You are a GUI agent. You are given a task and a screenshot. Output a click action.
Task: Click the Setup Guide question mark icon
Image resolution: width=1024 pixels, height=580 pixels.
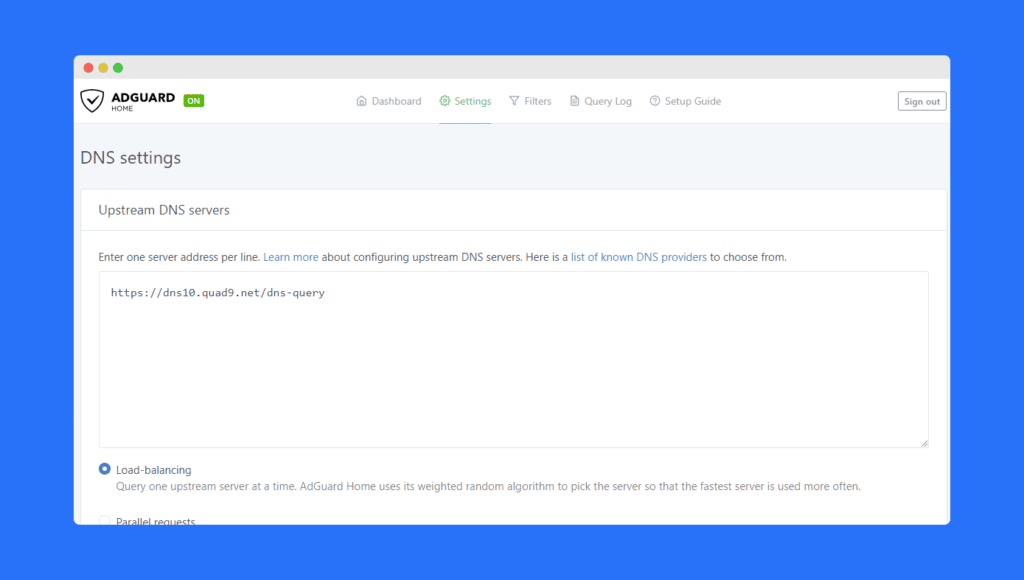pos(655,101)
